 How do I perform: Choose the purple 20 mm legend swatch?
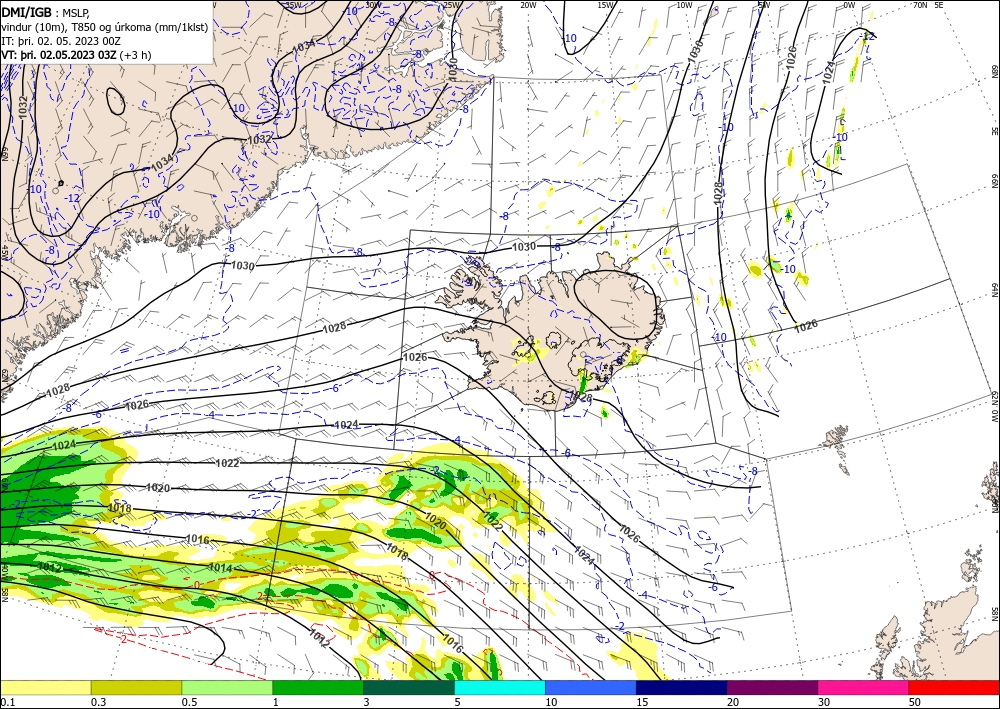[x=772, y=687]
